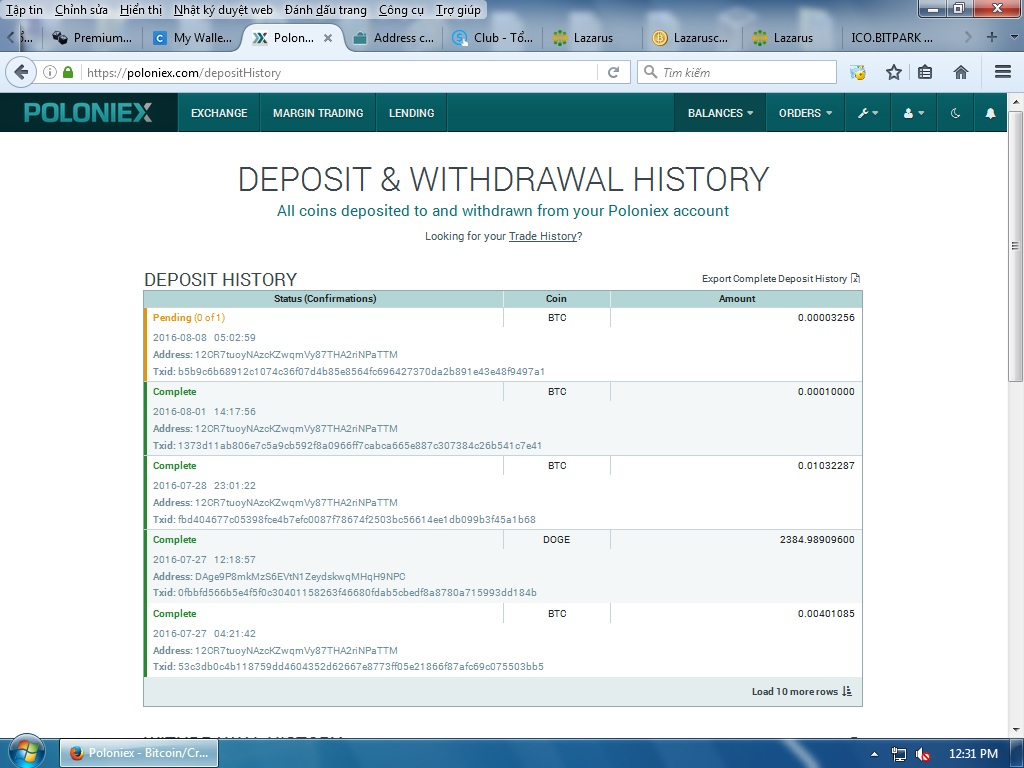Open the Tập tin menu
1024x768 pixels.
[24, 10]
